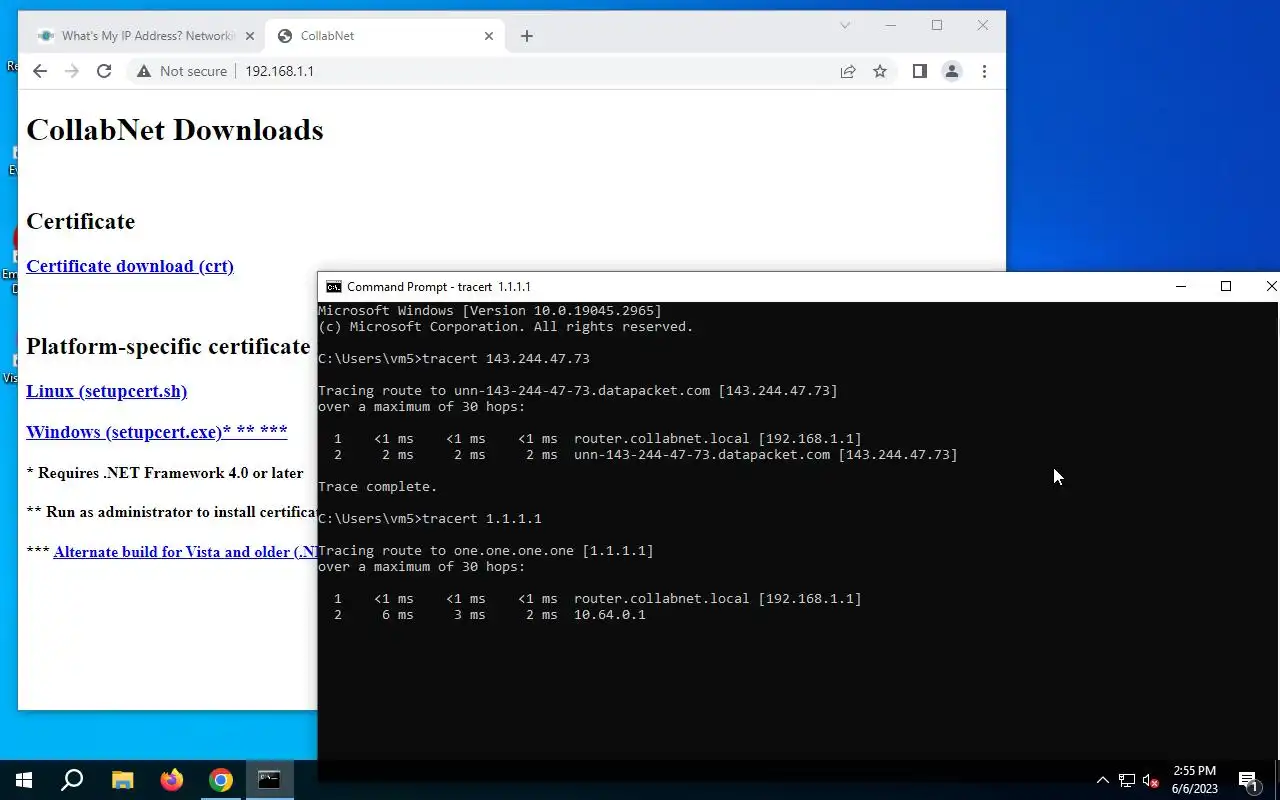This screenshot has height=800, width=1280.
Task: Click Command Prompt title bar icon
Action: 334,287
